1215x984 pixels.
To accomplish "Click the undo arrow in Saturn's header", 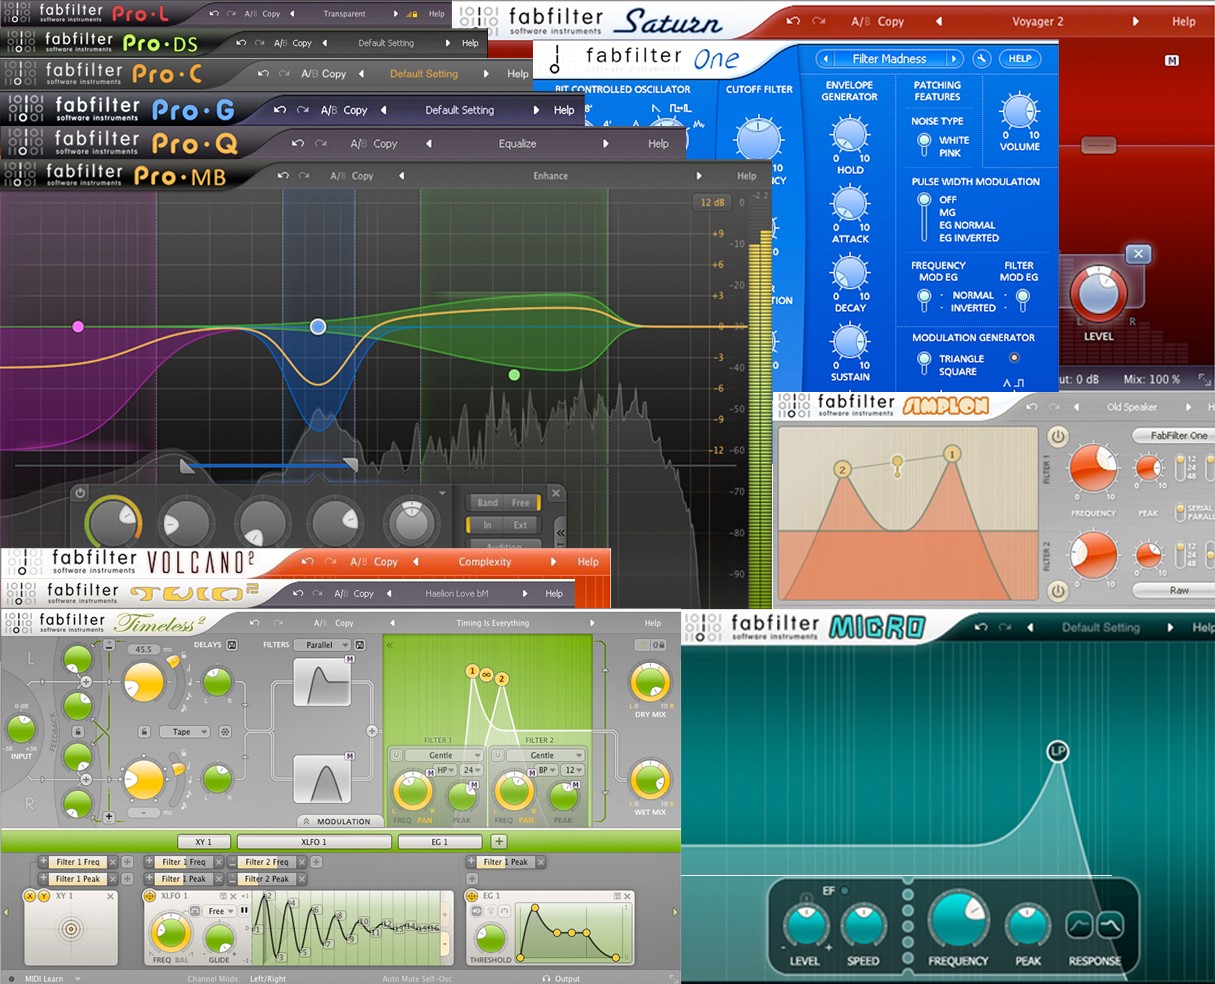I will pyautogui.click(x=793, y=21).
